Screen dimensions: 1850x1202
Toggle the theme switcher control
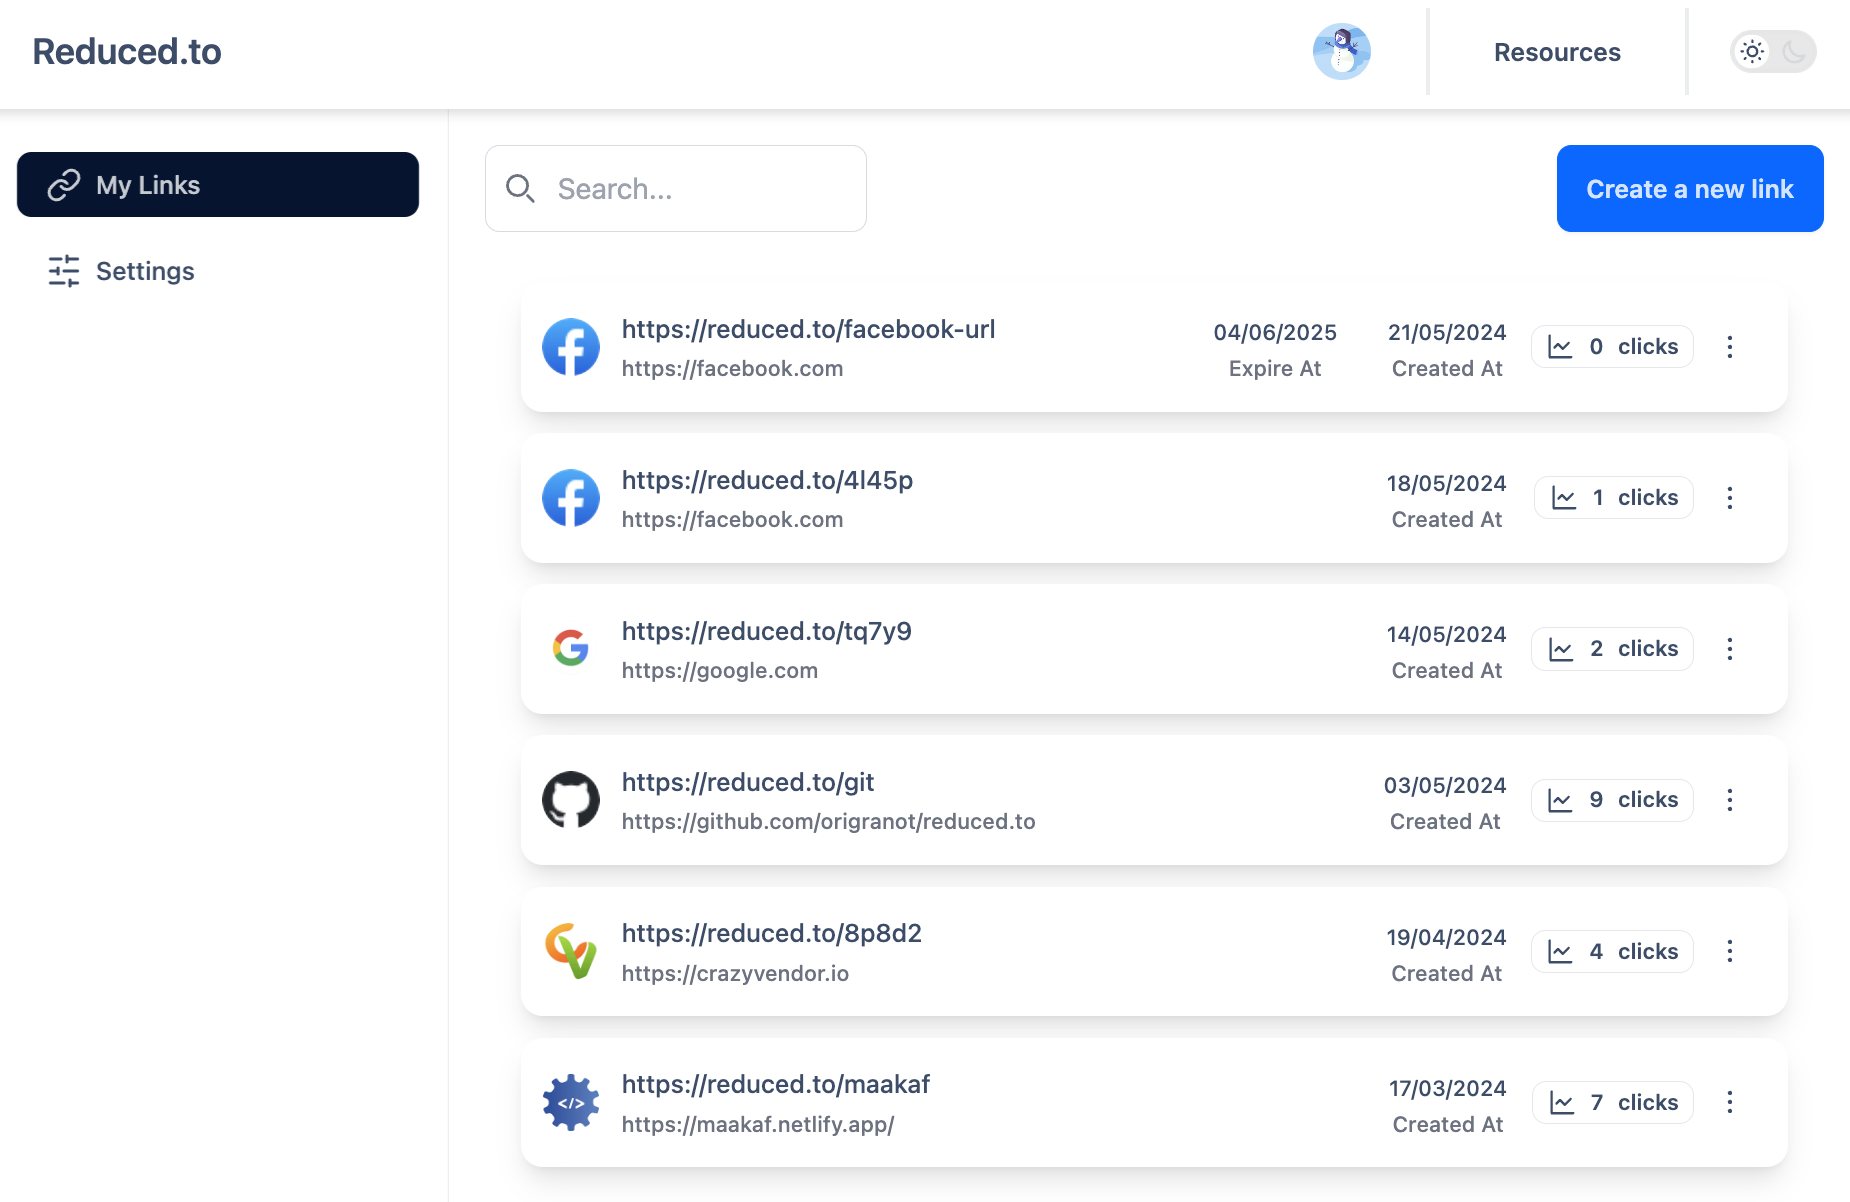(1773, 51)
